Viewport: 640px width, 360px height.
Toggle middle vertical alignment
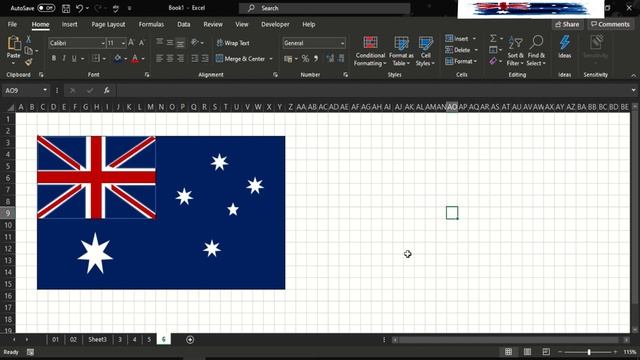[170, 42]
